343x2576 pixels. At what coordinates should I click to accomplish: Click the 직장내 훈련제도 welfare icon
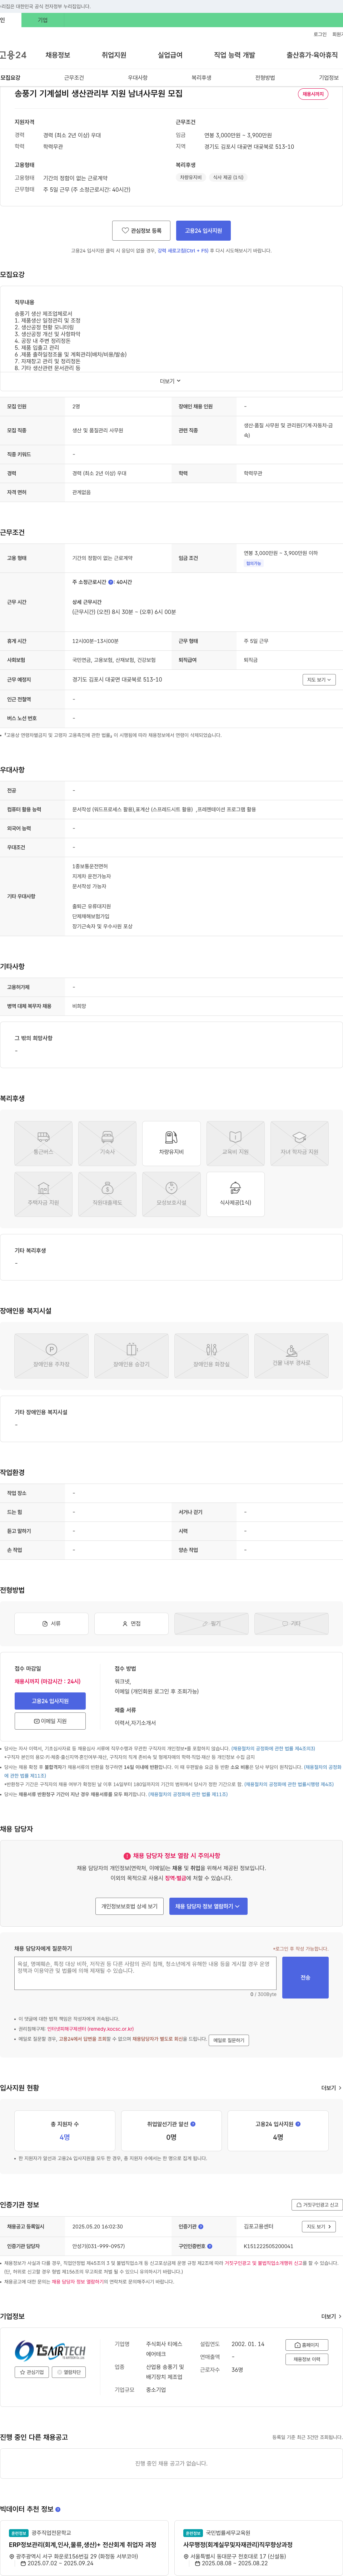(x=107, y=1194)
